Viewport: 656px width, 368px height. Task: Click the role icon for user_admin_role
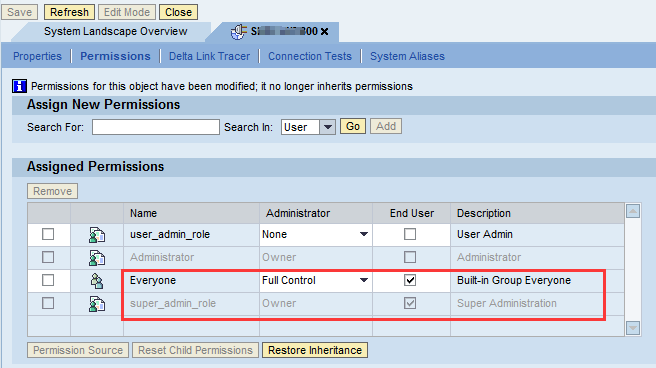point(97,235)
